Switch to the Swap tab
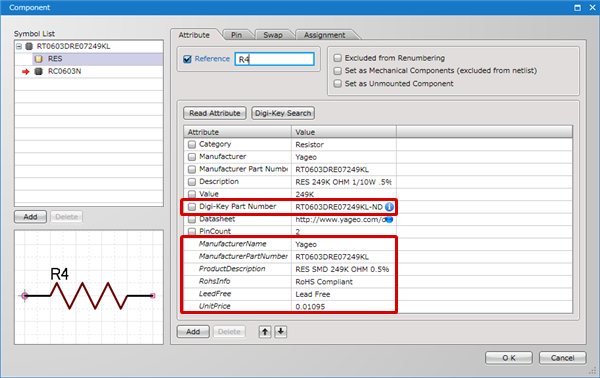Image resolution: width=600 pixels, height=378 pixels. tap(273, 35)
